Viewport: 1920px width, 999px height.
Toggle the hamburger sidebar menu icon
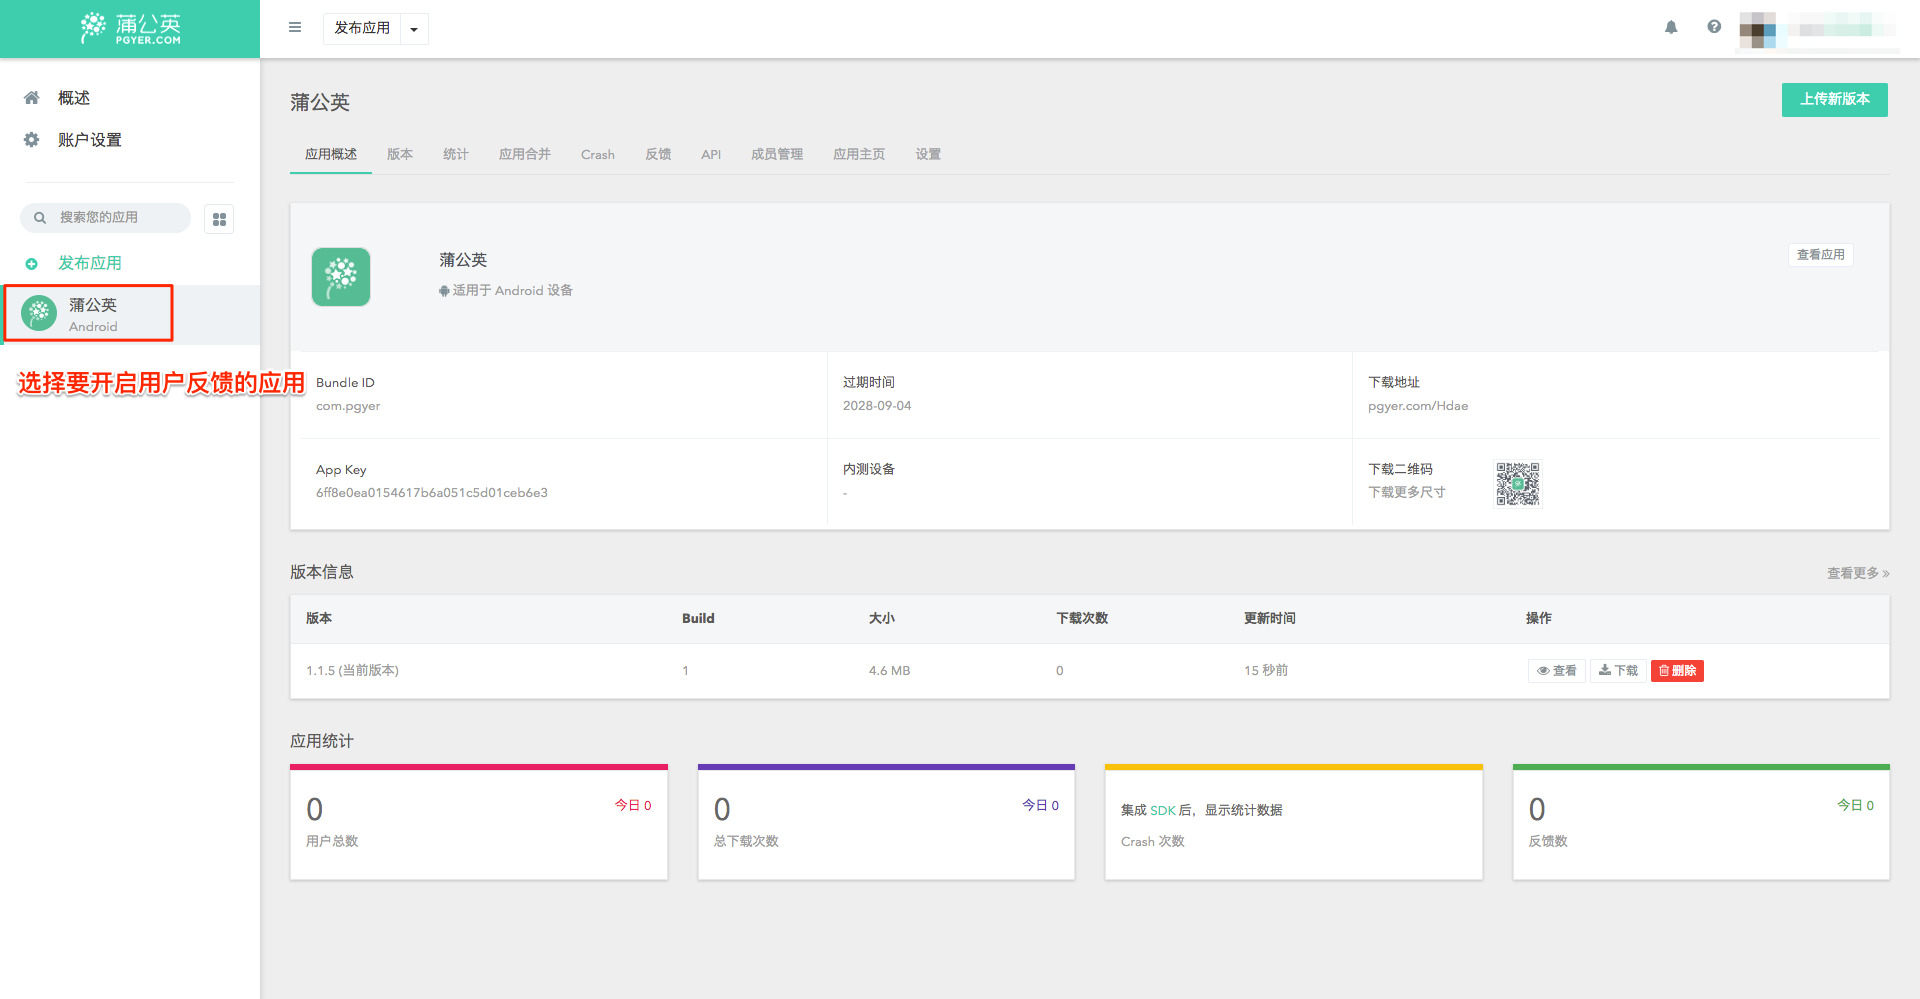tap(295, 28)
